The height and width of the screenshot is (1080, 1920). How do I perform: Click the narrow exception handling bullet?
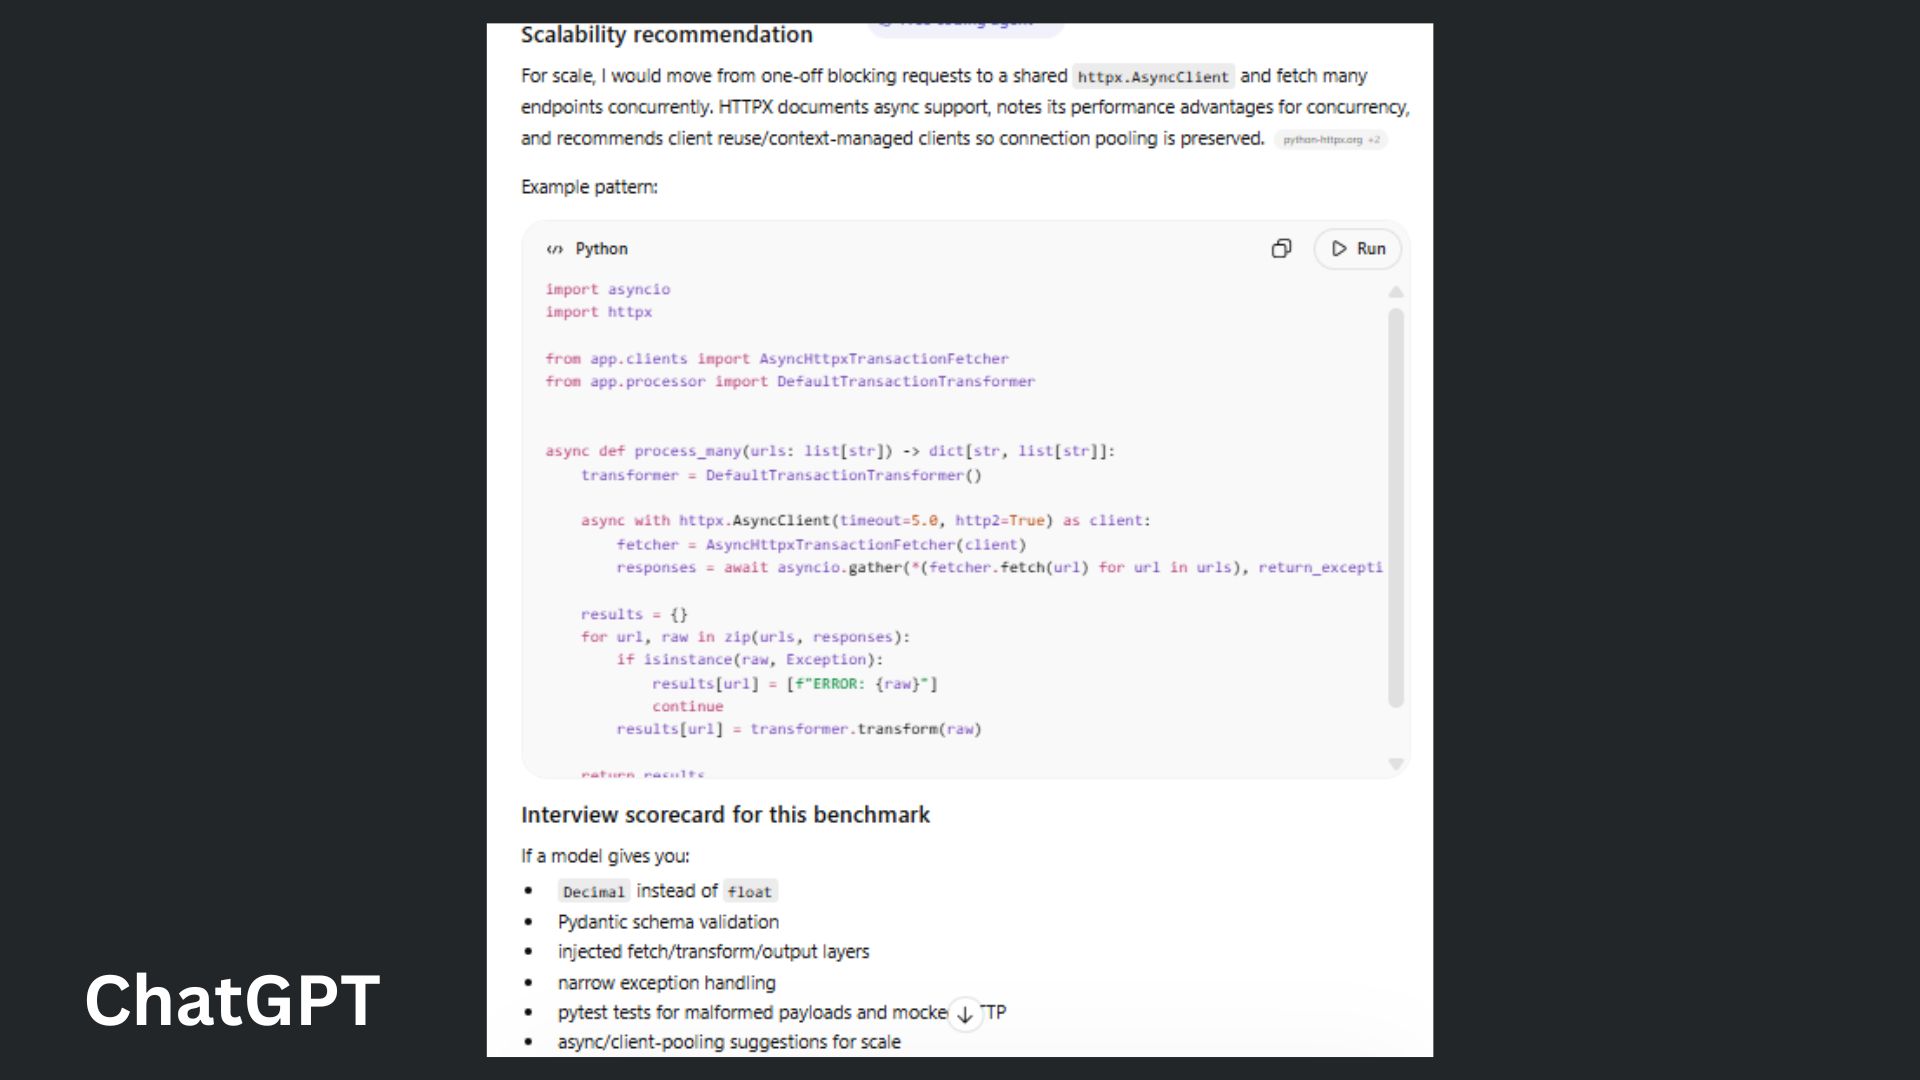(x=665, y=982)
